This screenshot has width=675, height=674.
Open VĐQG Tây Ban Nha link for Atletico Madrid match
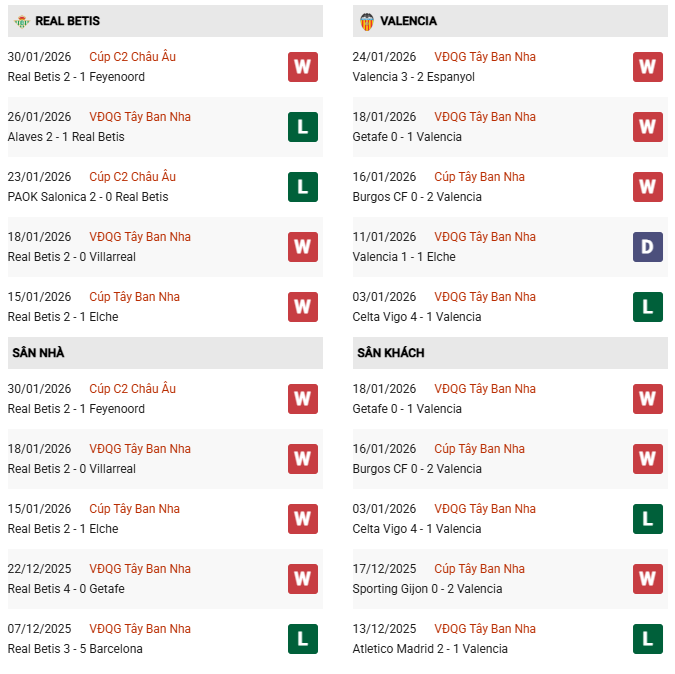click(x=484, y=629)
